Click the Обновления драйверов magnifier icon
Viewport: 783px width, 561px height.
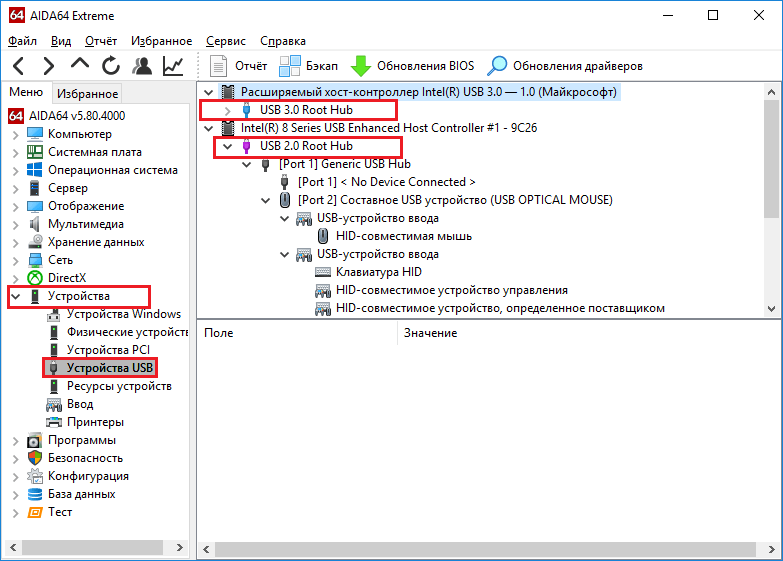(x=497, y=66)
